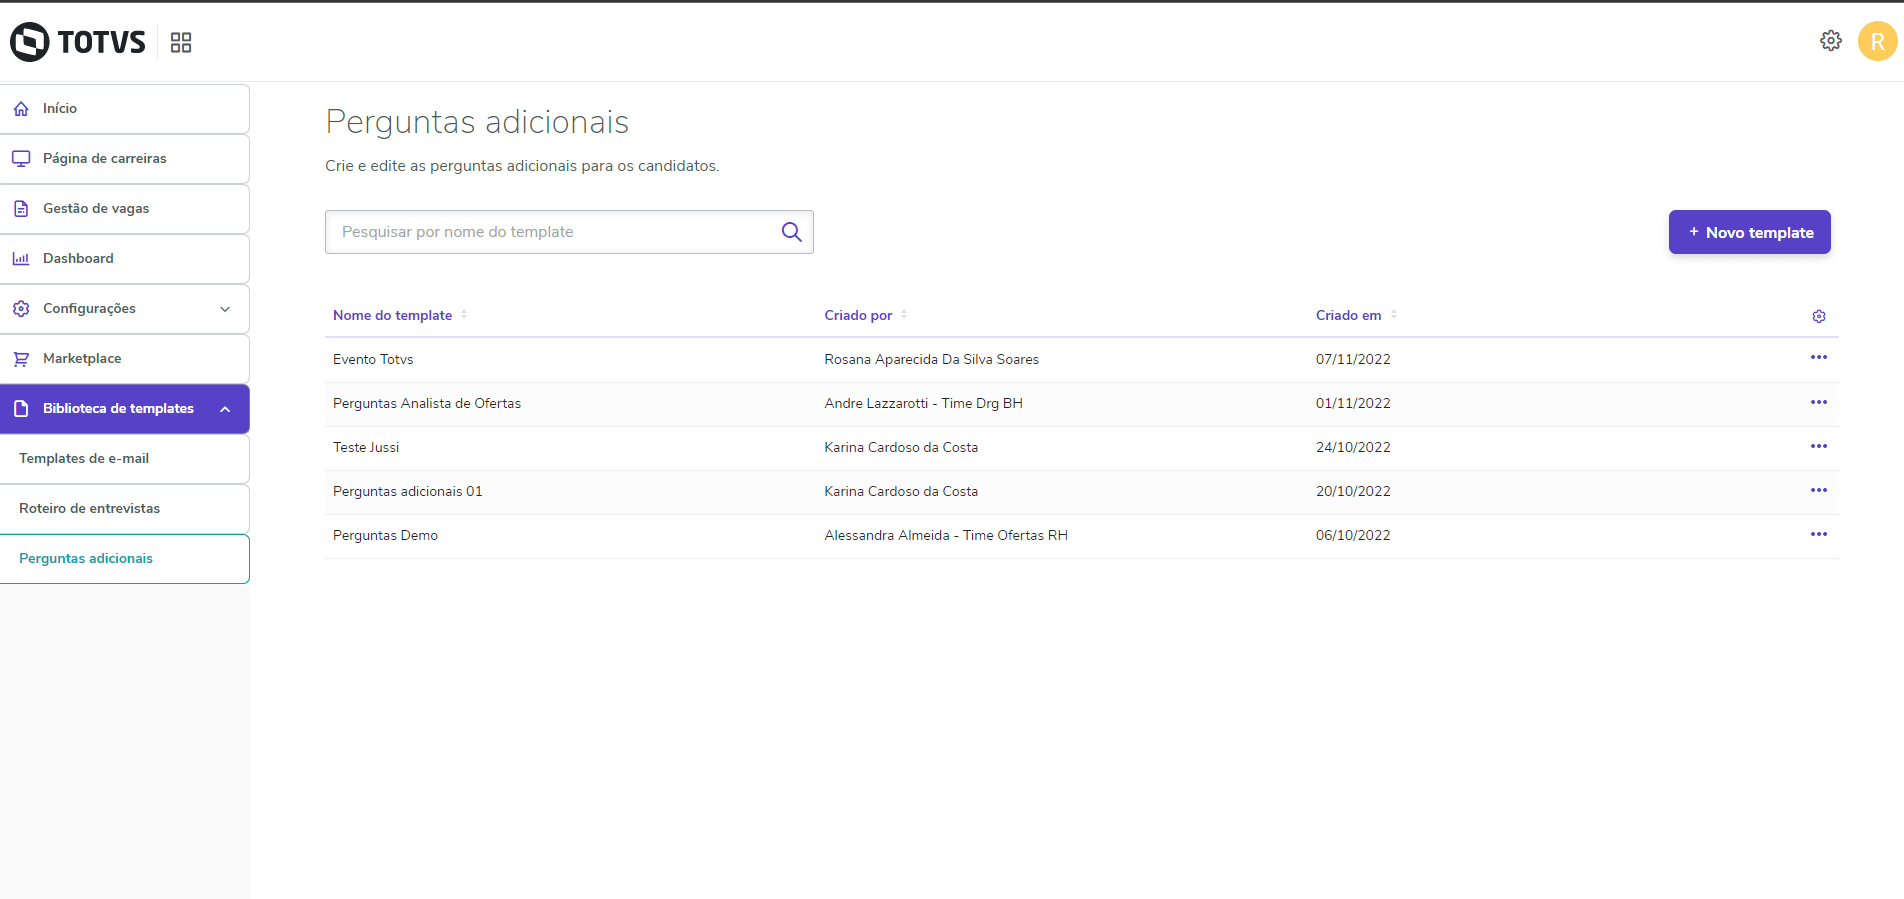
Task: Click date 20/10/2022
Action: pyautogui.click(x=1353, y=491)
